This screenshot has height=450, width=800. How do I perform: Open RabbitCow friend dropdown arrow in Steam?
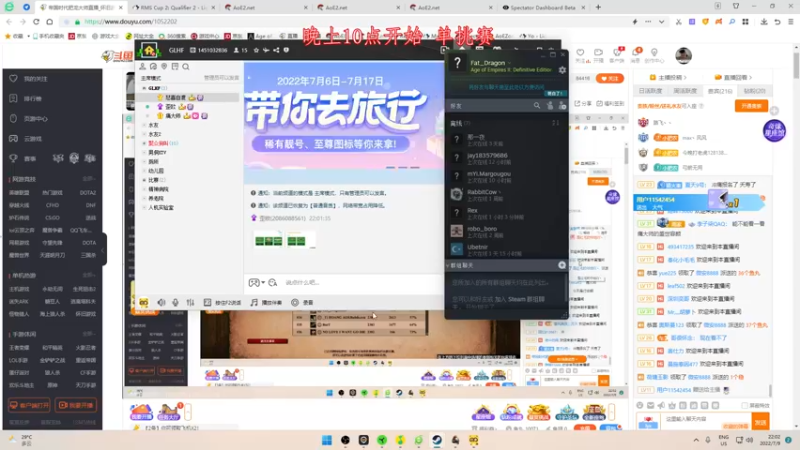(x=499, y=192)
